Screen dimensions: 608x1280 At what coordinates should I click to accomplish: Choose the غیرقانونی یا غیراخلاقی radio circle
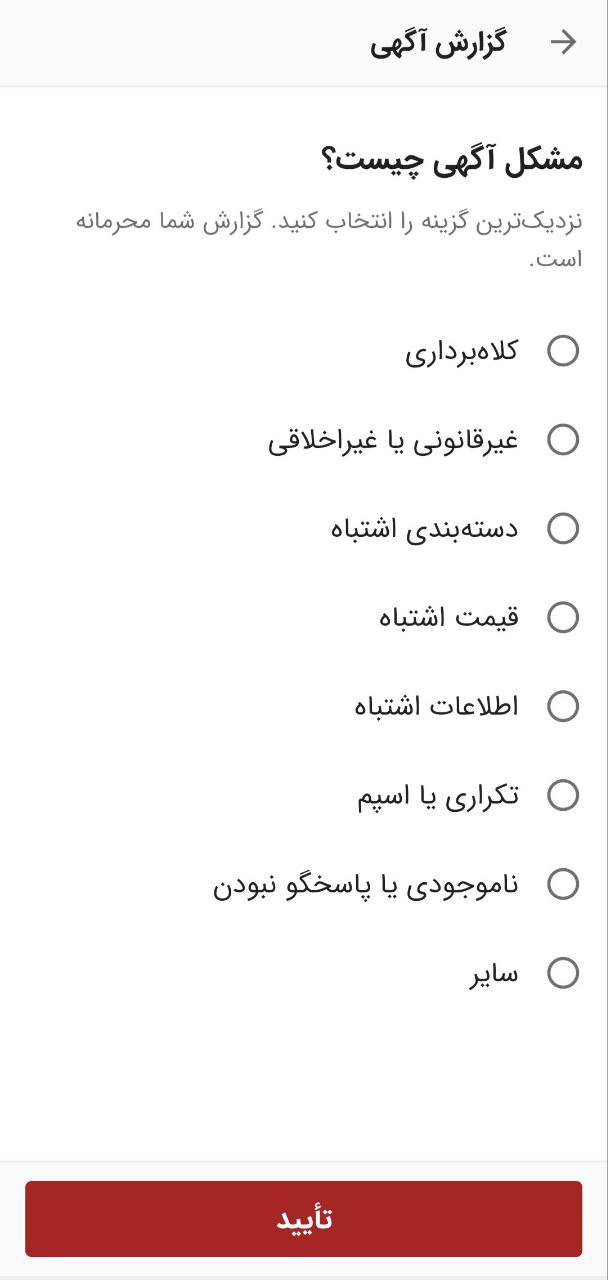[563, 440]
